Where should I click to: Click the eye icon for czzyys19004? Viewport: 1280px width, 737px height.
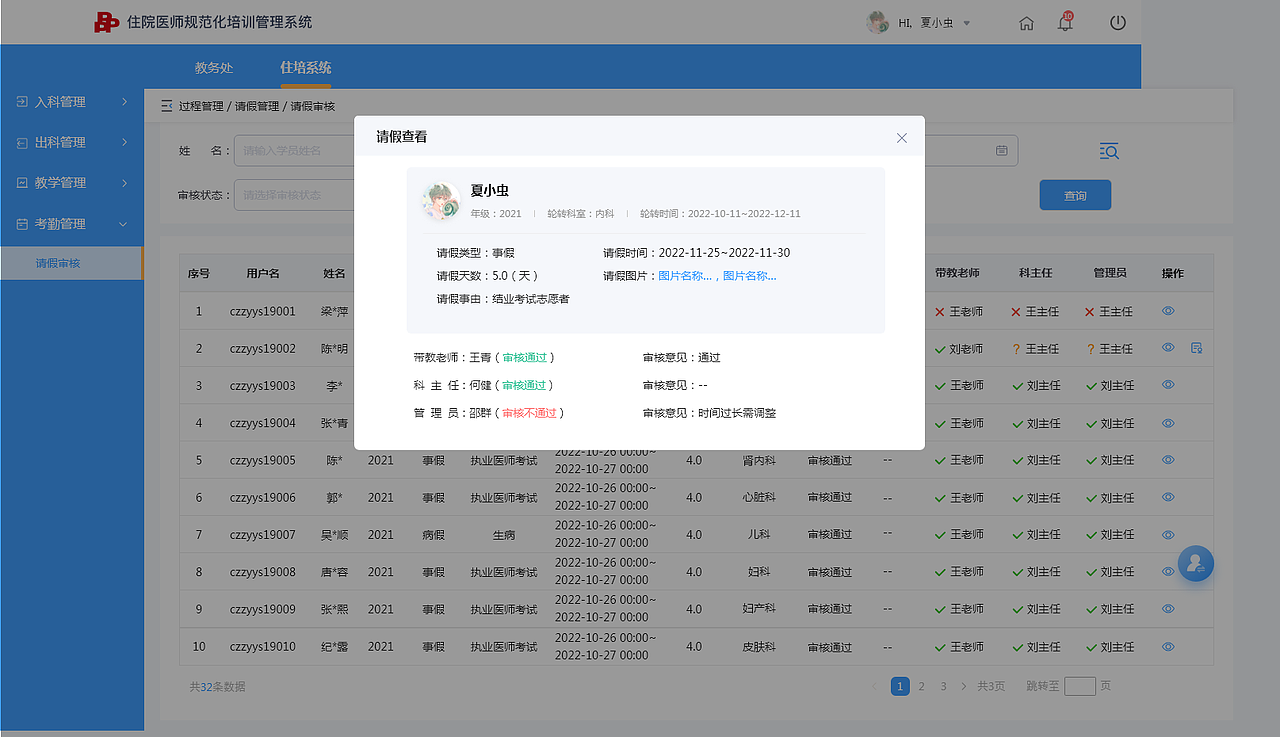tap(1168, 423)
